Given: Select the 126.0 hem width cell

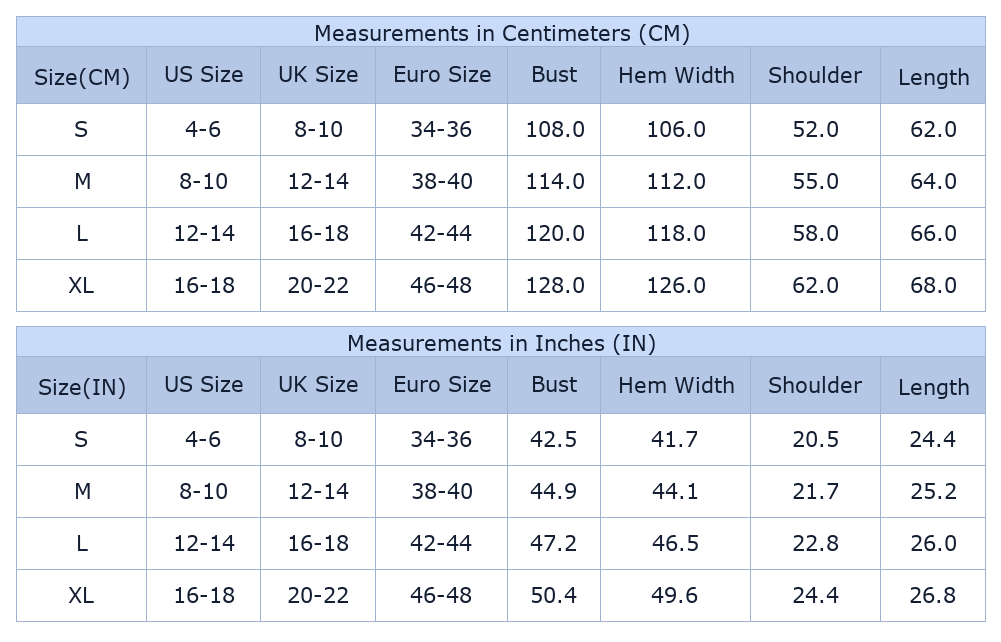Looking at the screenshot, I should click(x=676, y=286).
